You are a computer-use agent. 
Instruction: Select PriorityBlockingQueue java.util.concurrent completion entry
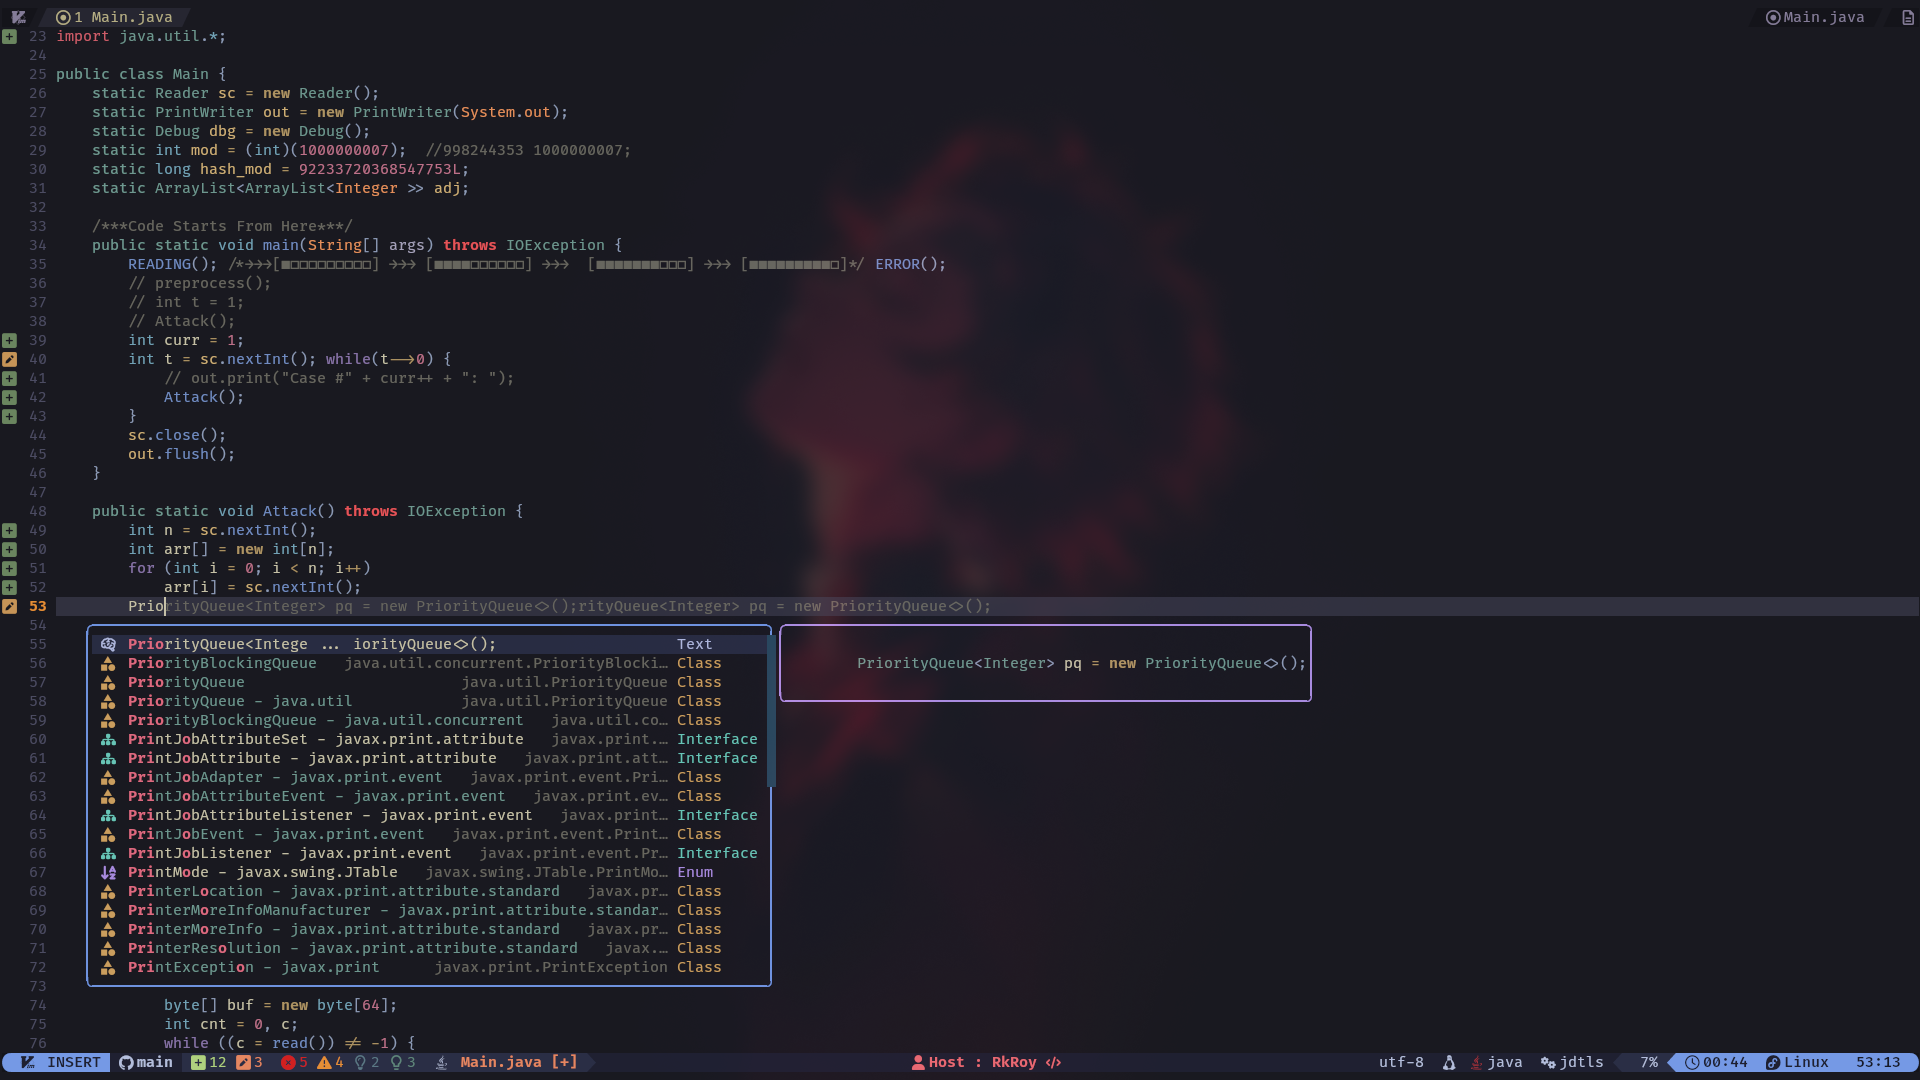[325, 720]
